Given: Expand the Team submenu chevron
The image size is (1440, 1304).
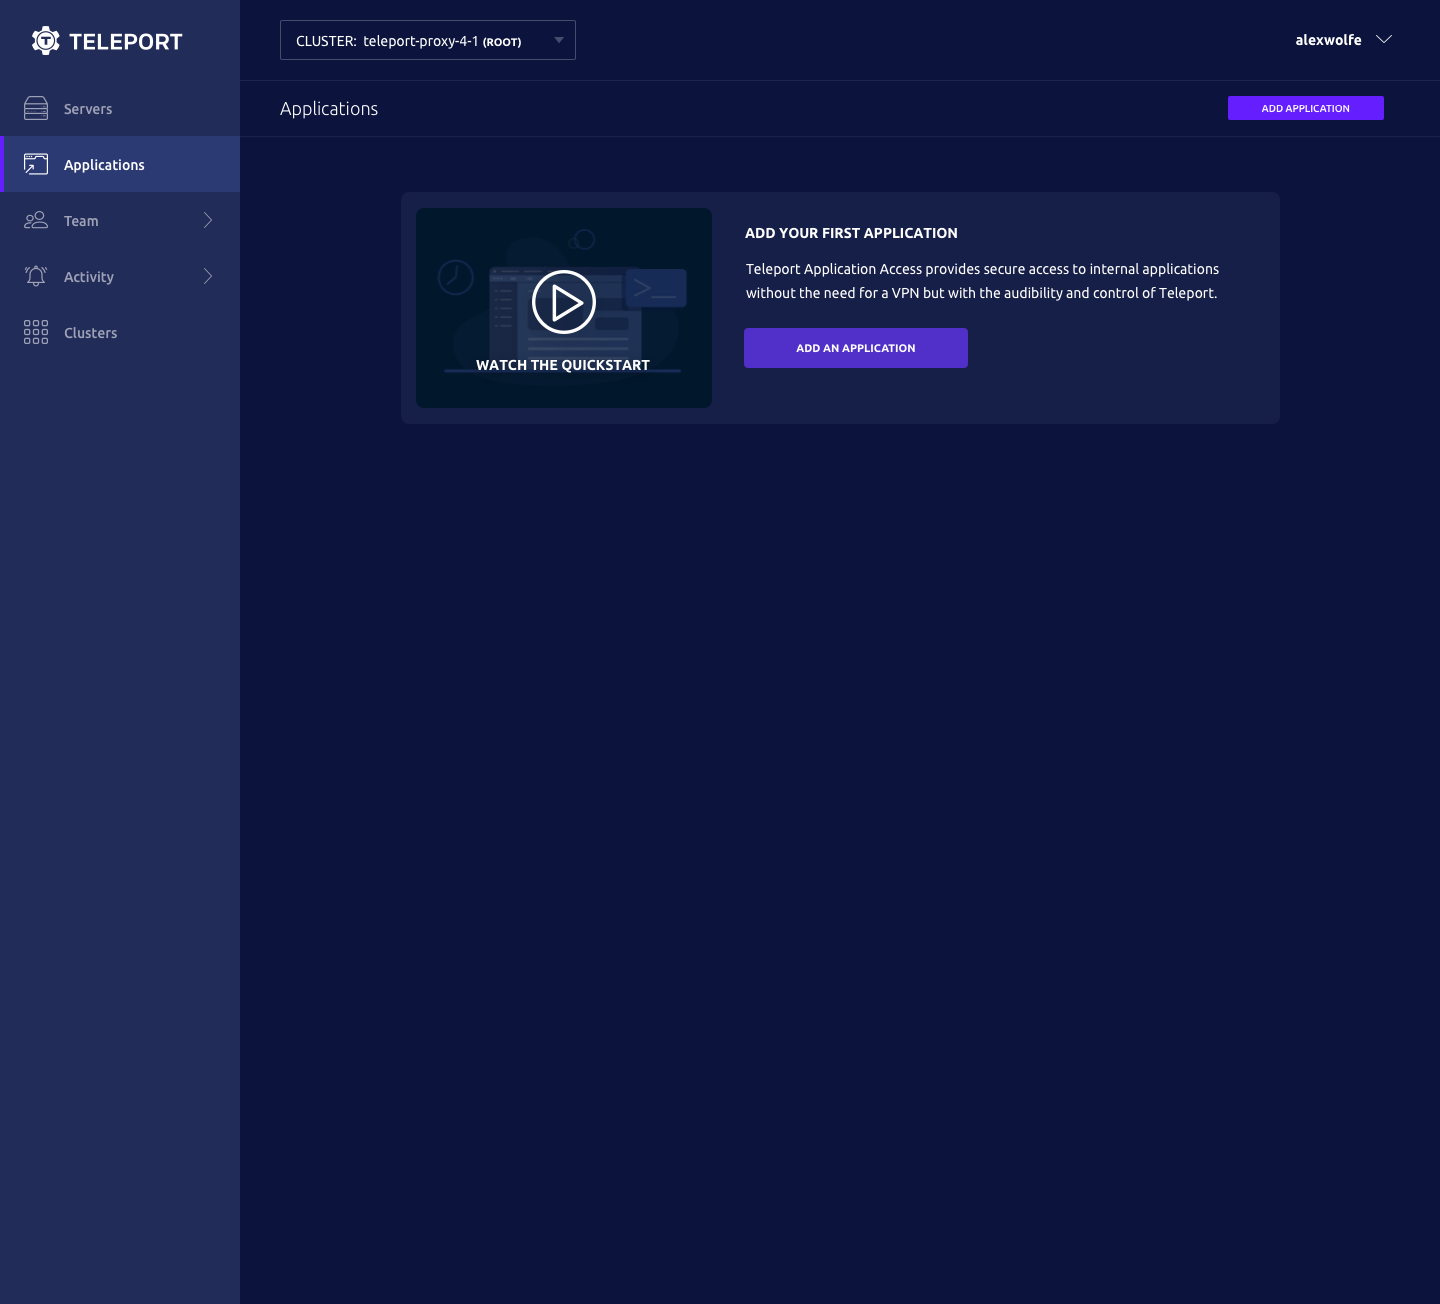Looking at the screenshot, I should 208,220.
